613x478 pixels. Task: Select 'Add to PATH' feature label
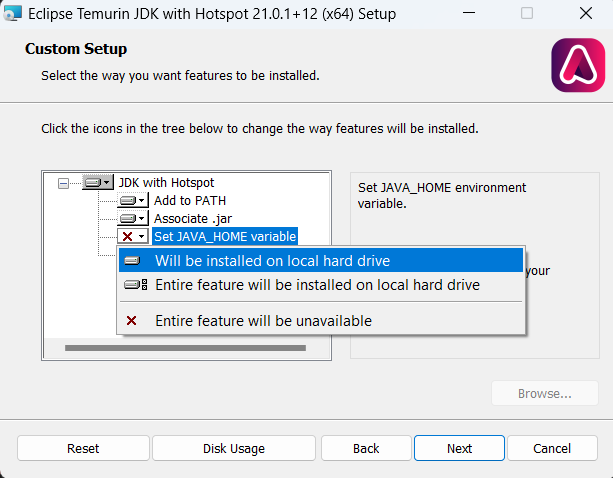tap(190, 201)
